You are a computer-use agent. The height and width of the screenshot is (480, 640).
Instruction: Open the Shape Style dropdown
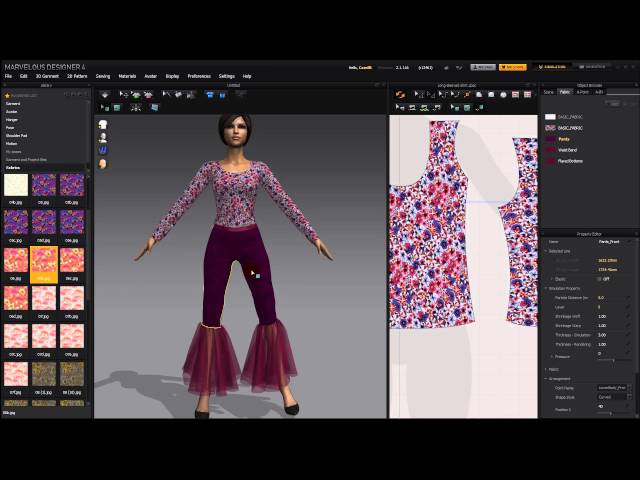point(614,397)
